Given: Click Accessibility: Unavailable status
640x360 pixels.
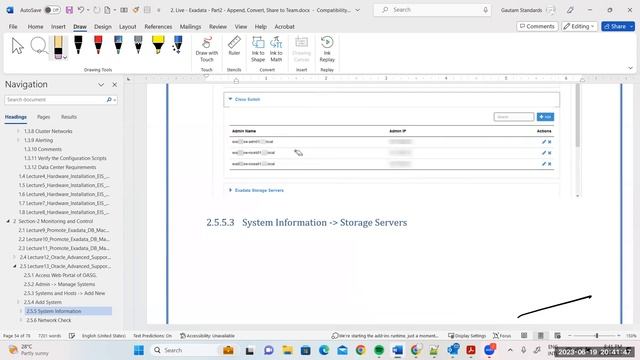Looking at the screenshot, I should [x=207, y=336].
